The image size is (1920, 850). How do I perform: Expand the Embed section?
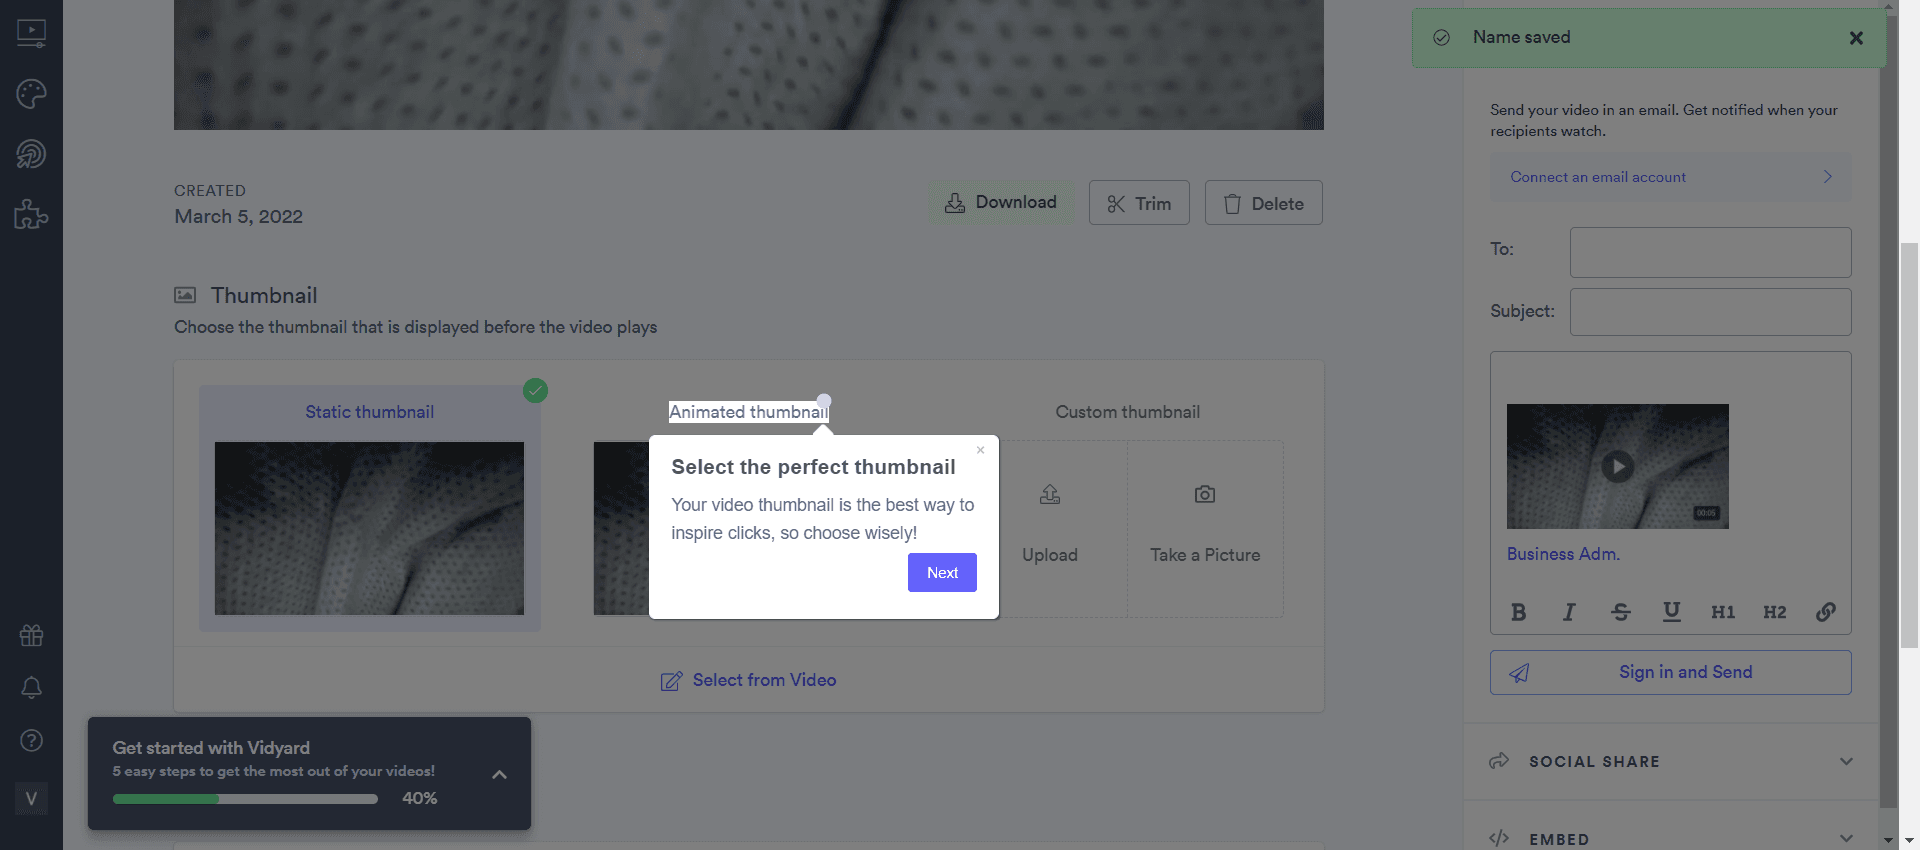coord(1671,838)
